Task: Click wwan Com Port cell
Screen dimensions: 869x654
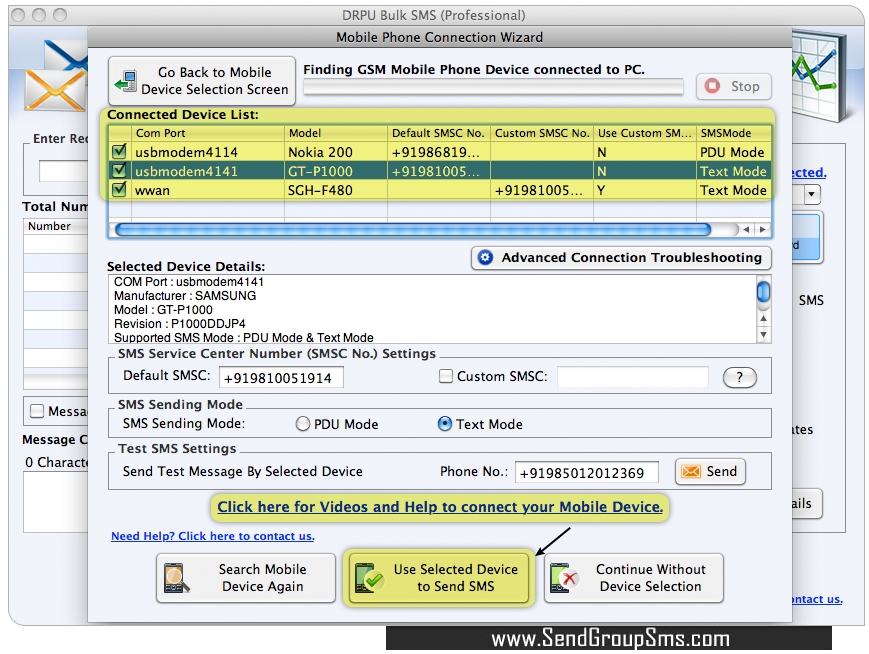Action: pos(208,190)
